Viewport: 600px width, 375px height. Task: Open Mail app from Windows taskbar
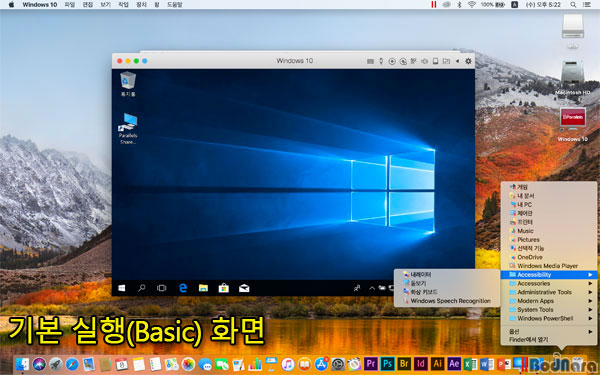click(x=244, y=288)
